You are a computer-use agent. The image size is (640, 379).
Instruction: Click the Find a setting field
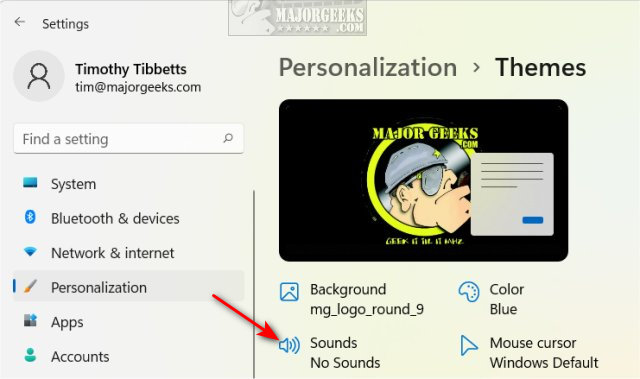[129, 139]
